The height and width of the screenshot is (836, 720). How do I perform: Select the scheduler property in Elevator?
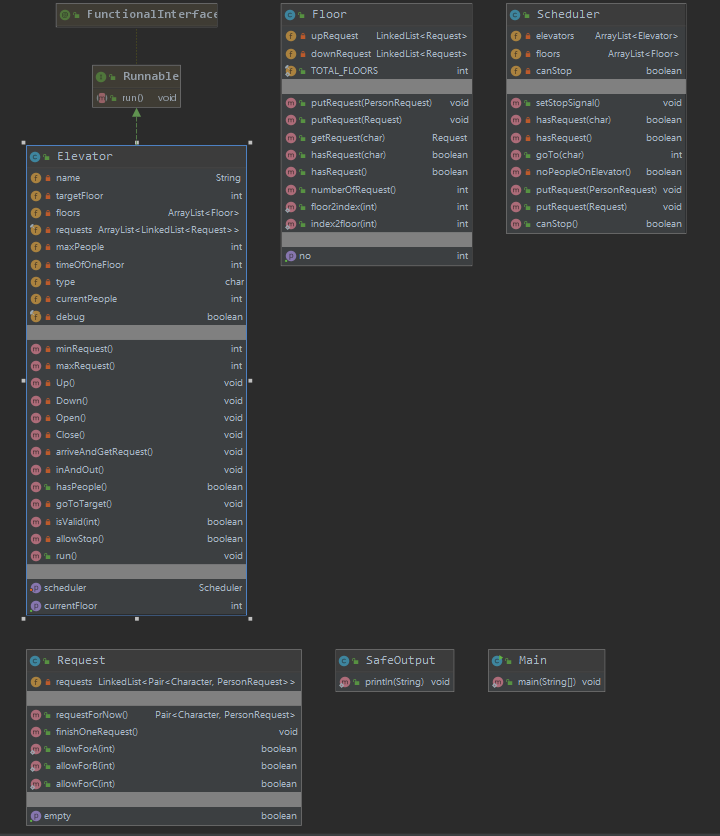click(65, 588)
